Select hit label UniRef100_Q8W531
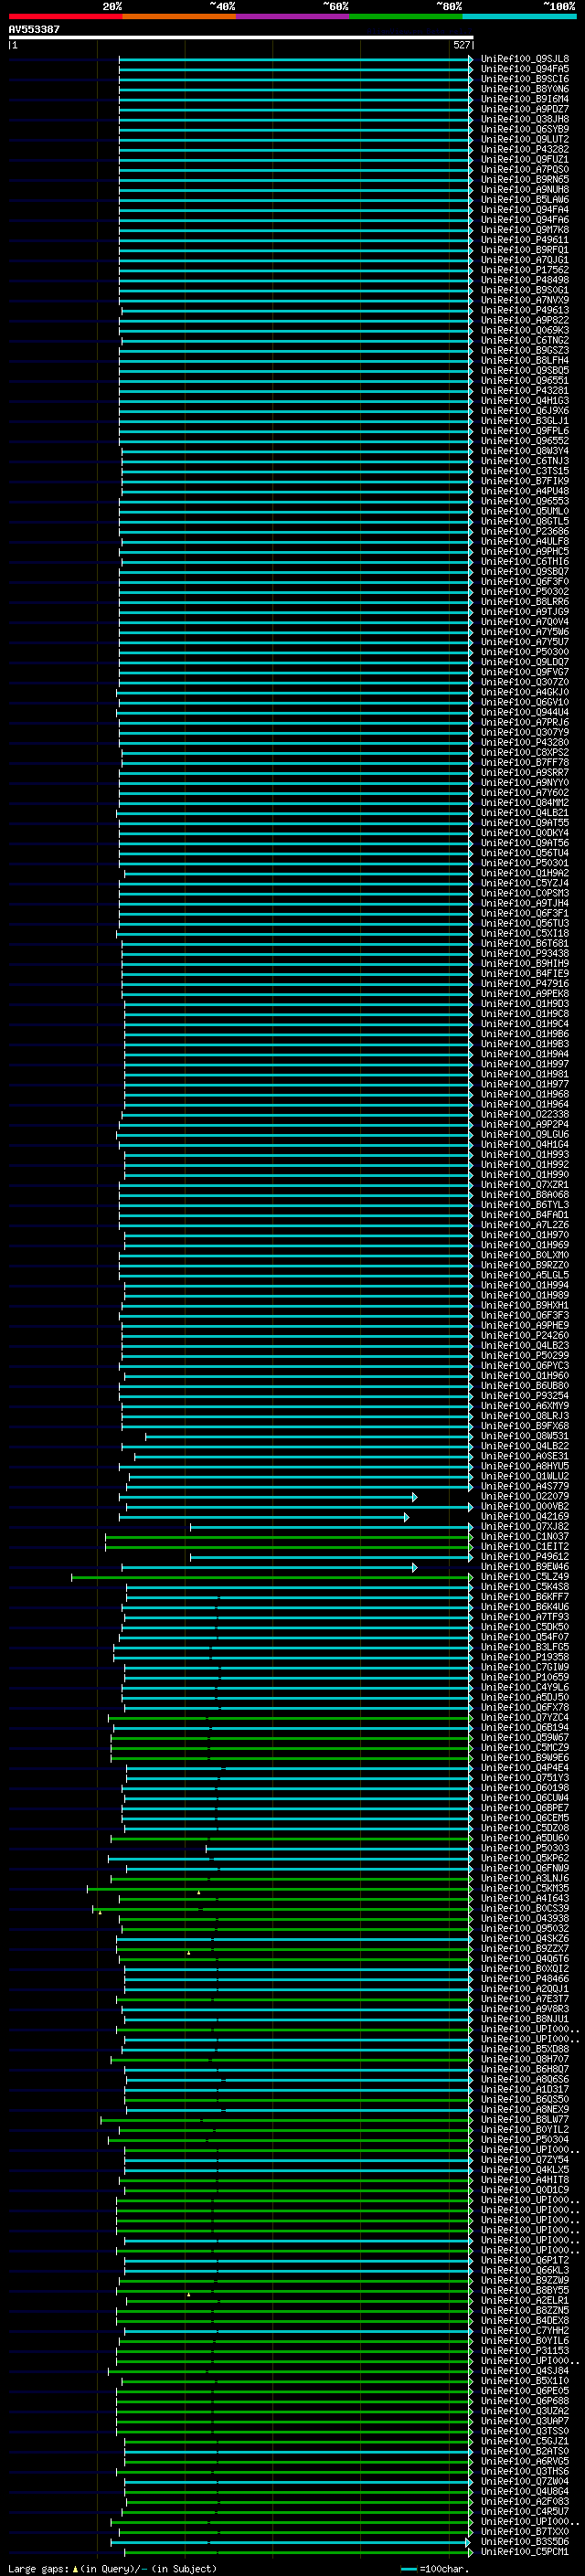The height and width of the screenshot is (2576, 585). tap(525, 1436)
